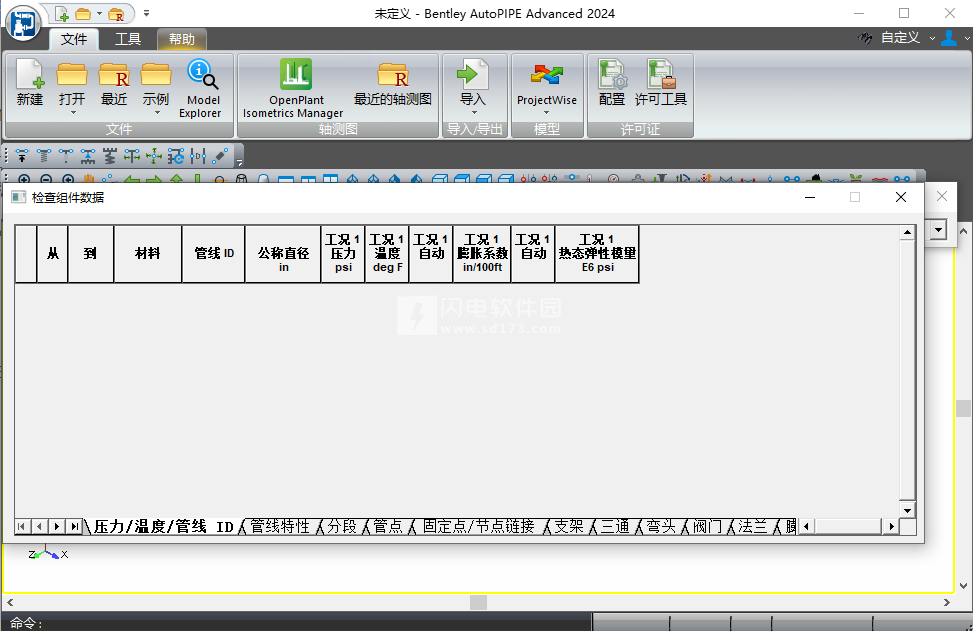Click the 导入 (Import) icon

473,74
